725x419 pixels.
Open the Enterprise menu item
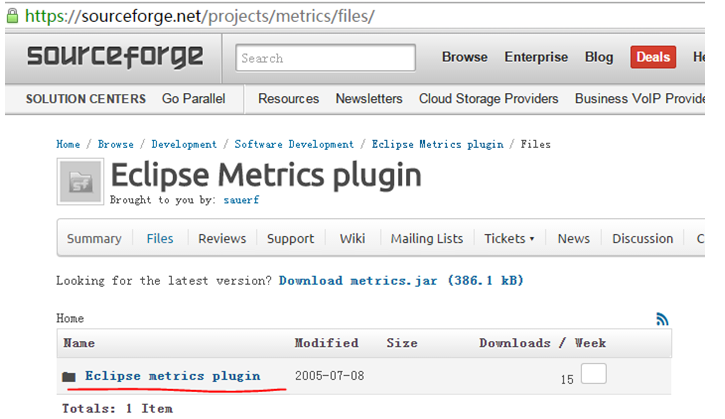[536, 57]
